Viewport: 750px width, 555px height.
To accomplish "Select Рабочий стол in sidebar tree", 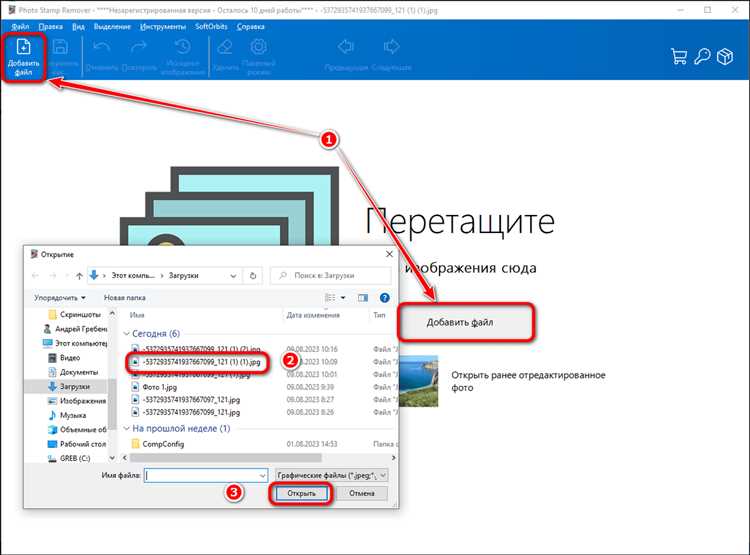I will coord(77,444).
